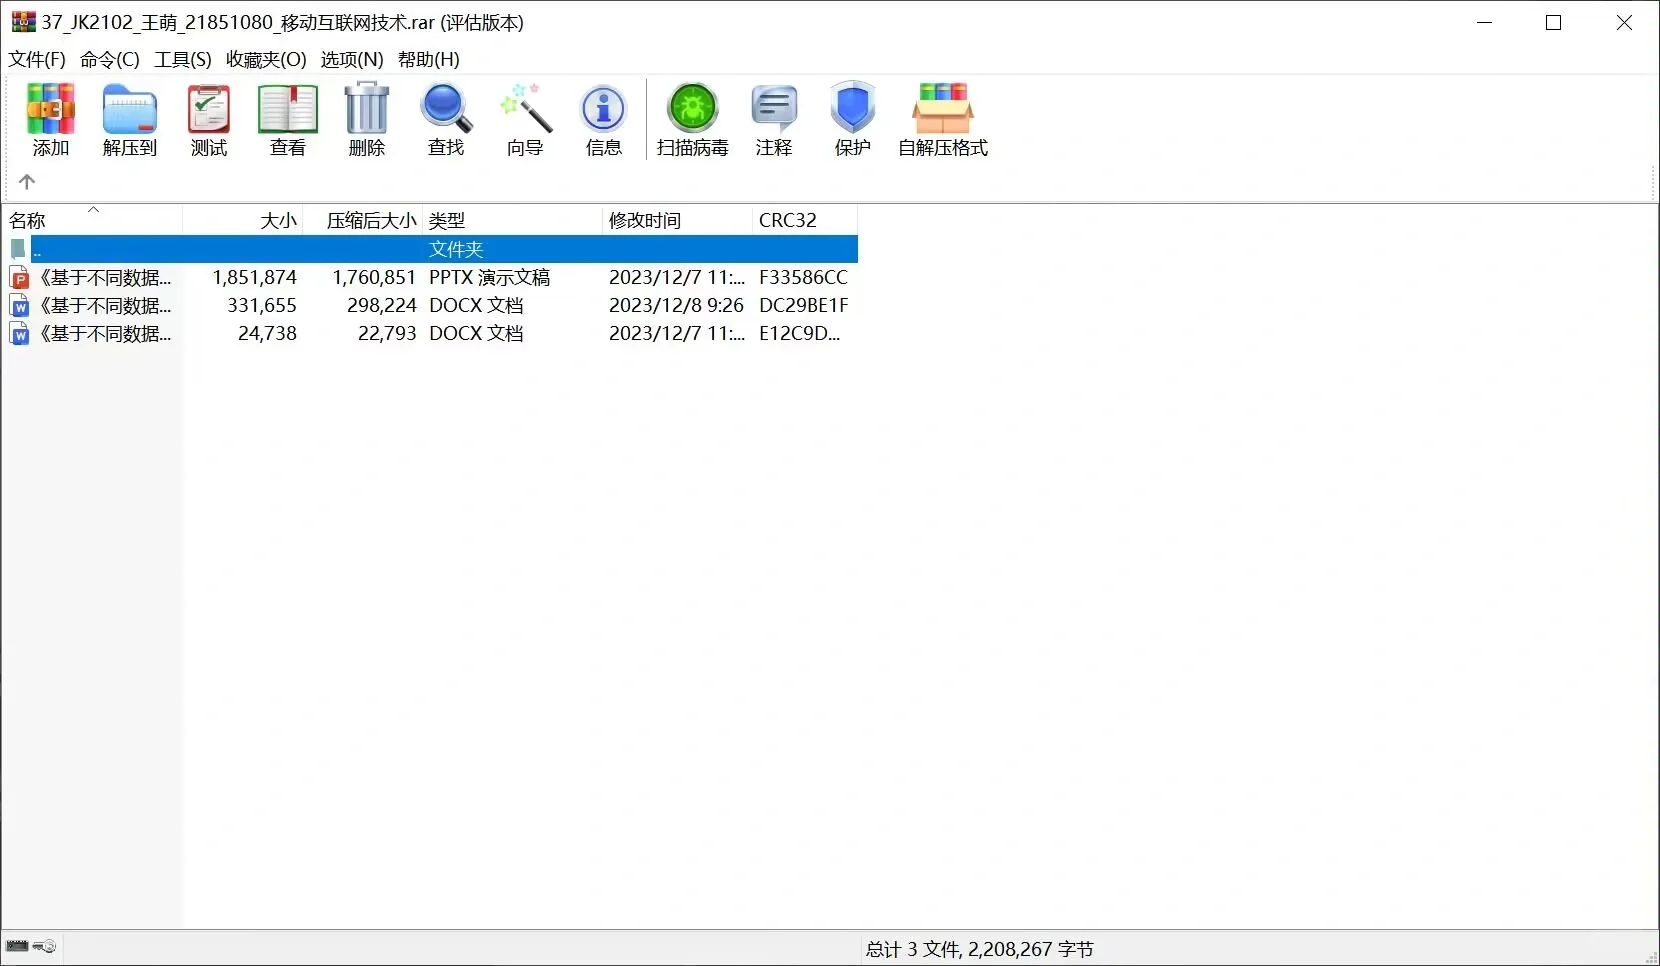The image size is (1660, 966).
Task: Click the 名称 column sort arrow
Action: pos(92,210)
